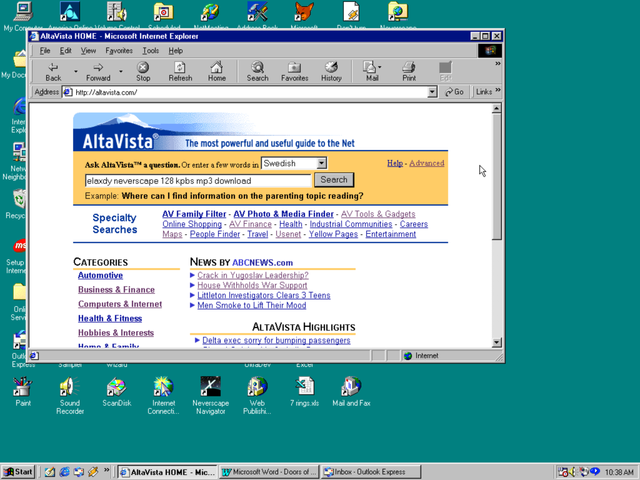This screenshot has height=480, width=640.
Task: Select Internet Connection desktop icon
Action: [x=163, y=395]
